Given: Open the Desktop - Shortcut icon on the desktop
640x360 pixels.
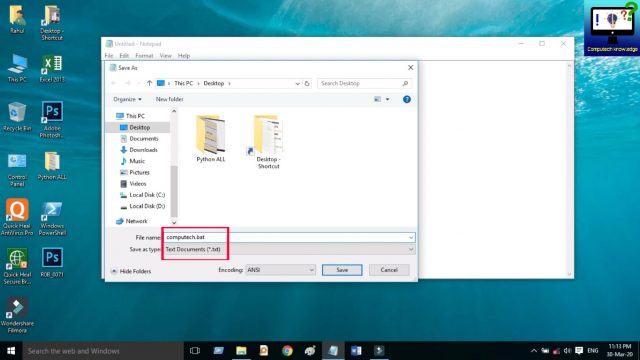Looking at the screenshot, I should pos(52,22).
